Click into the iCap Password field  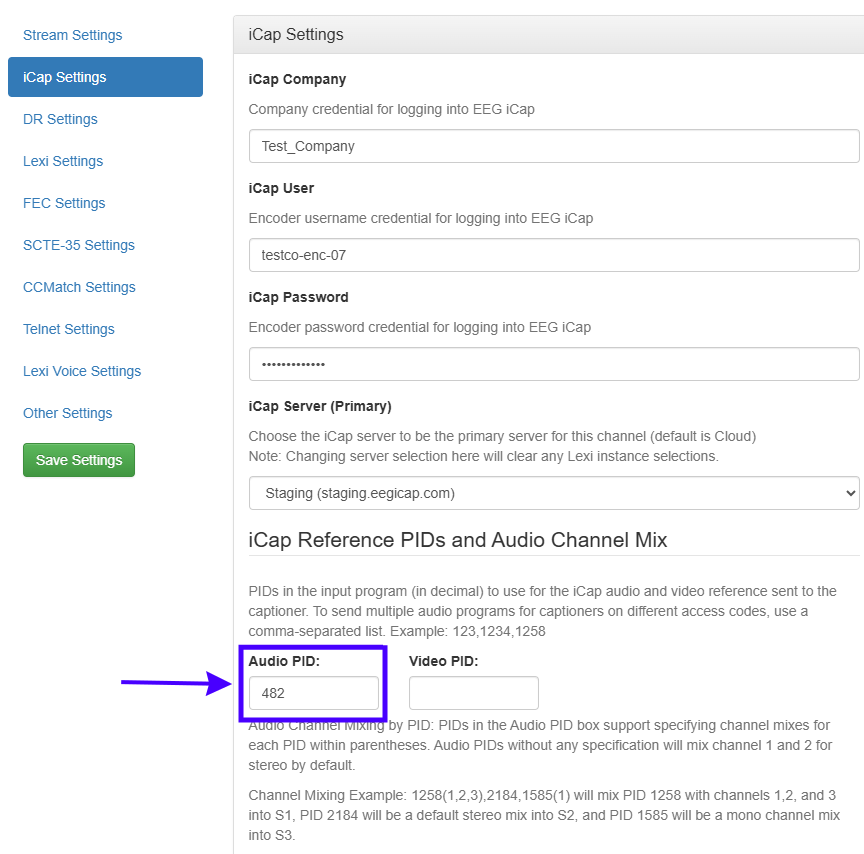click(554, 364)
